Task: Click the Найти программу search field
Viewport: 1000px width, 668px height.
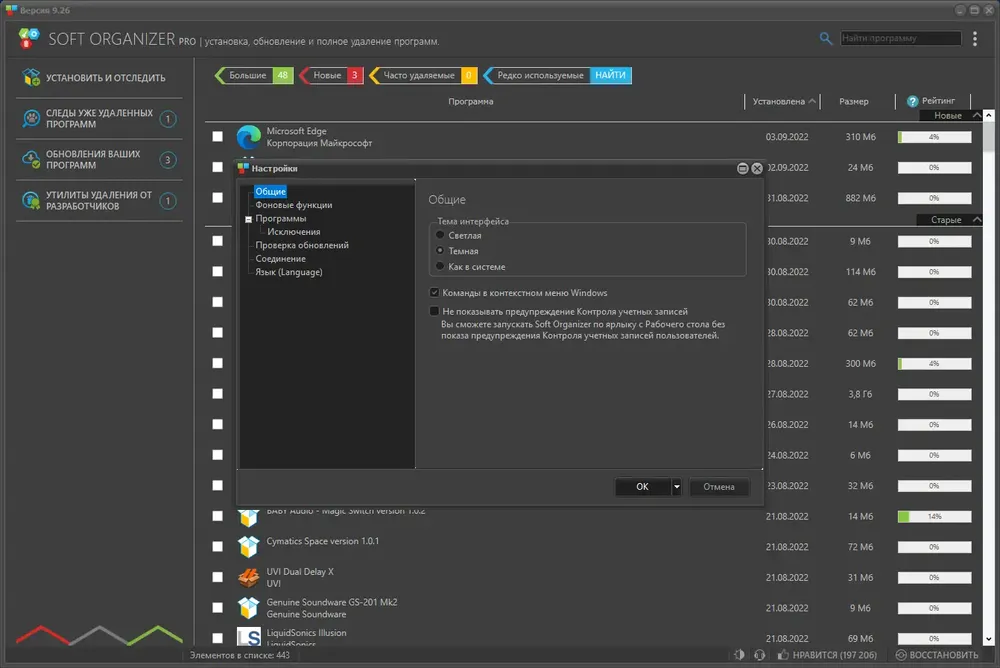Action: 900,38
